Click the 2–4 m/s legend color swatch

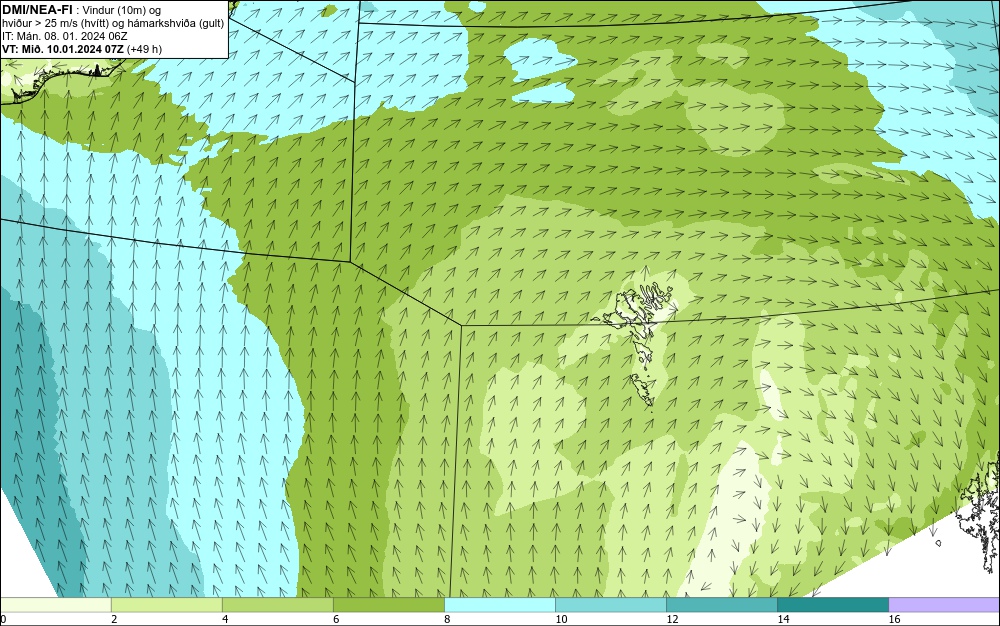(x=166, y=604)
